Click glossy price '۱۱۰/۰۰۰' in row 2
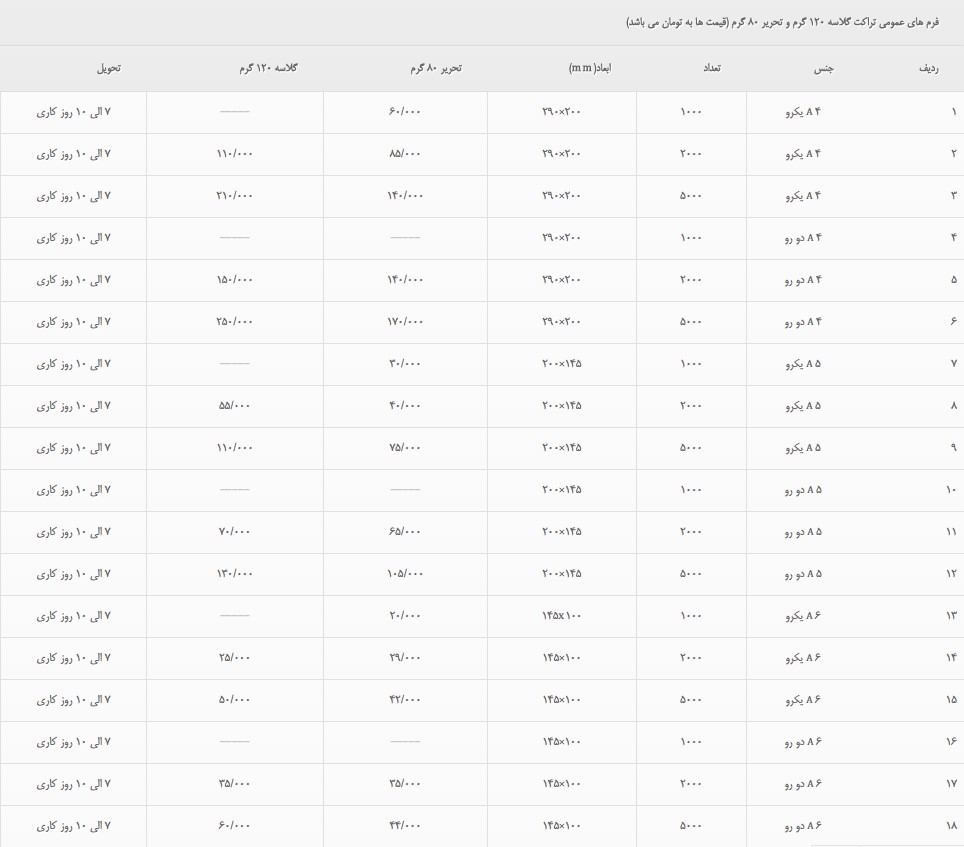Image resolution: width=964 pixels, height=847 pixels. click(x=234, y=154)
